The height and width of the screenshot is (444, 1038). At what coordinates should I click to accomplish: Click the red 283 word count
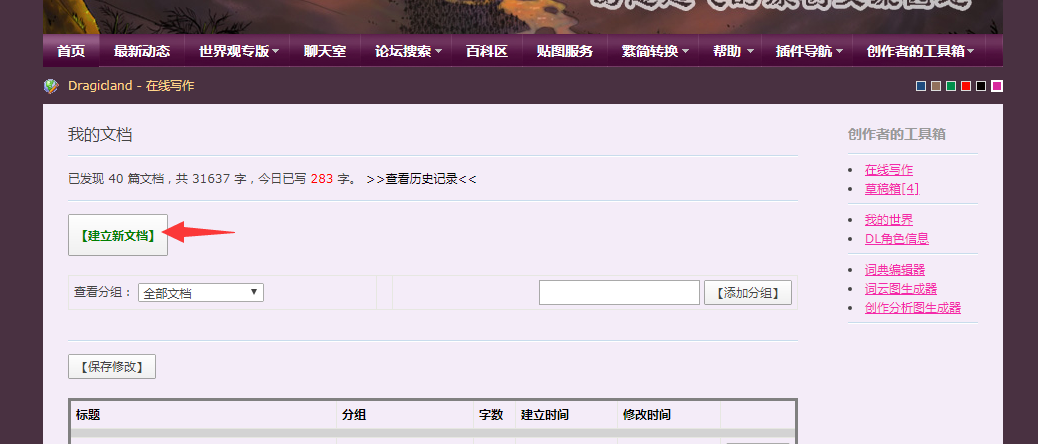tap(322, 179)
